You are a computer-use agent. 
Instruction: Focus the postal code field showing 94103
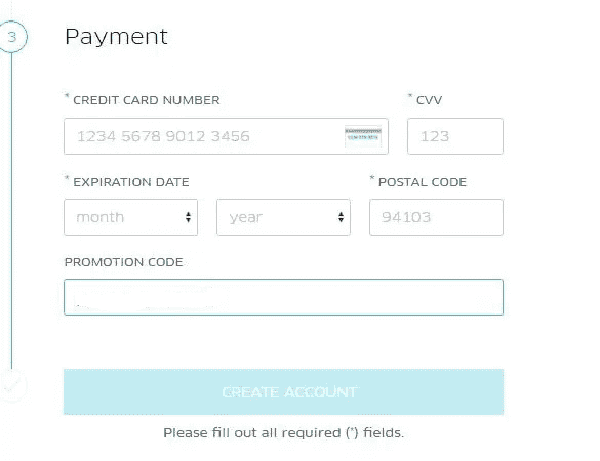tap(436, 217)
